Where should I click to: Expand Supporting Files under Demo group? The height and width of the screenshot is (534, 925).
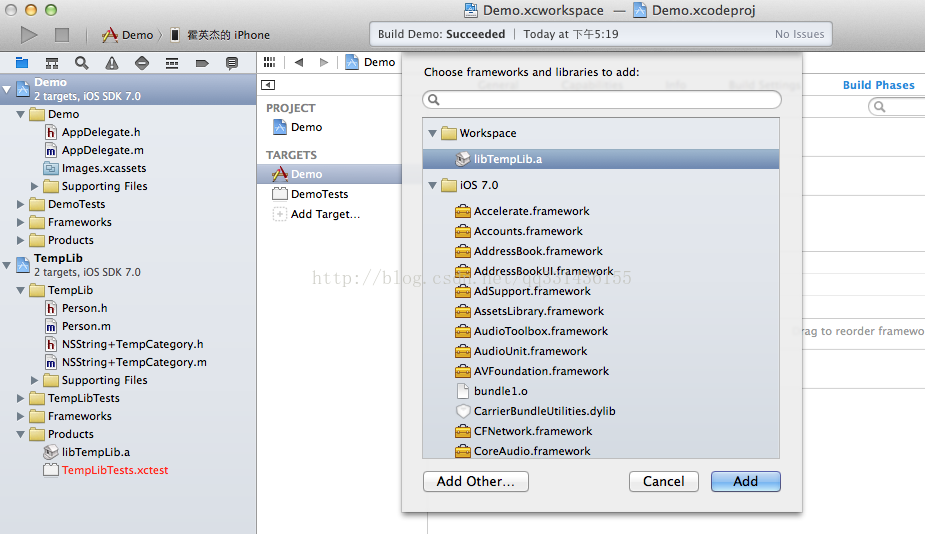click(x=34, y=186)
